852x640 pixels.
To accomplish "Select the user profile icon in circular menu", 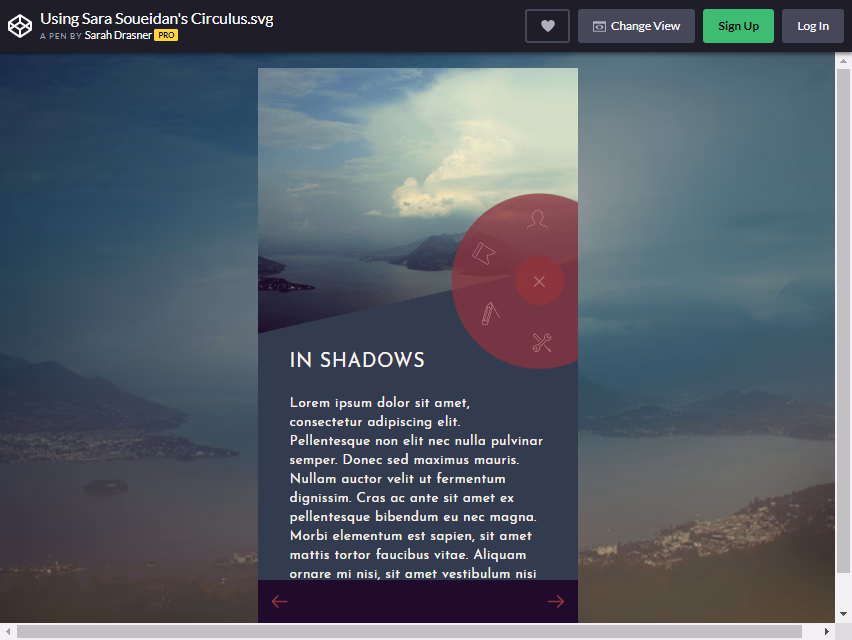I will coord(537,219).
